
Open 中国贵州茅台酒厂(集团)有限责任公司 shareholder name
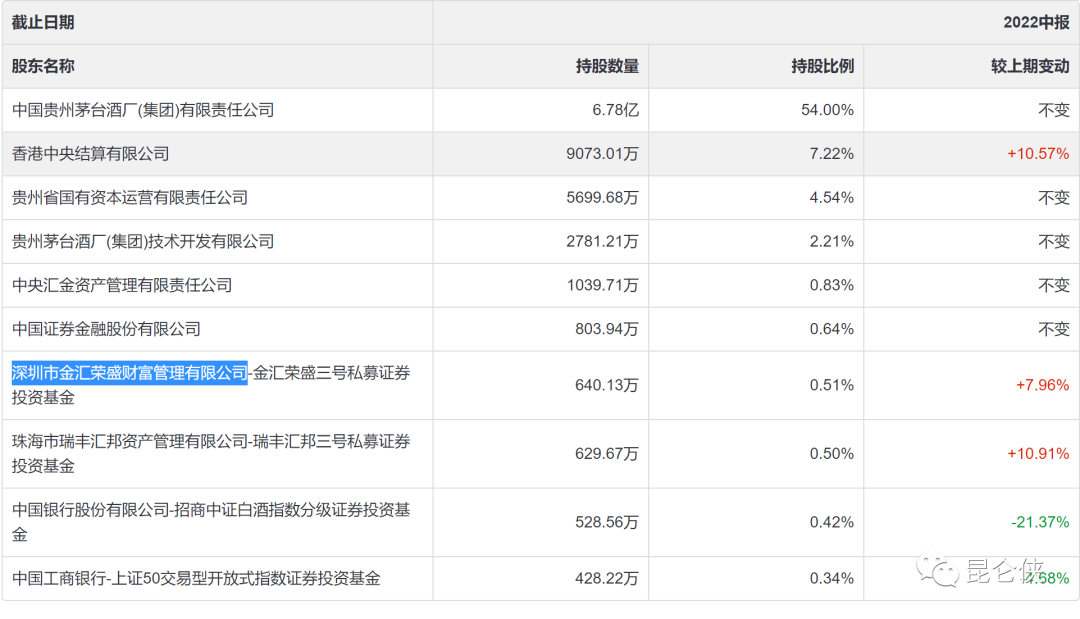pyautogui.click(x=143, y=110)
